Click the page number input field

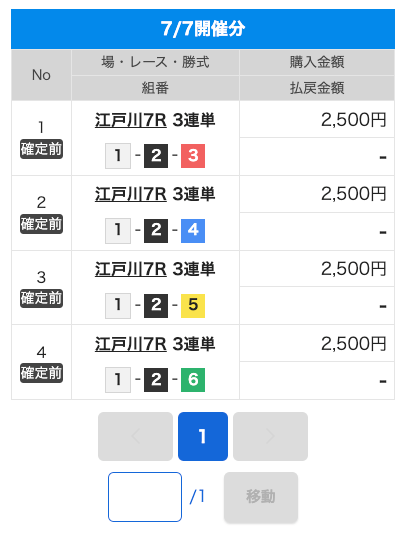pos(145,497)
